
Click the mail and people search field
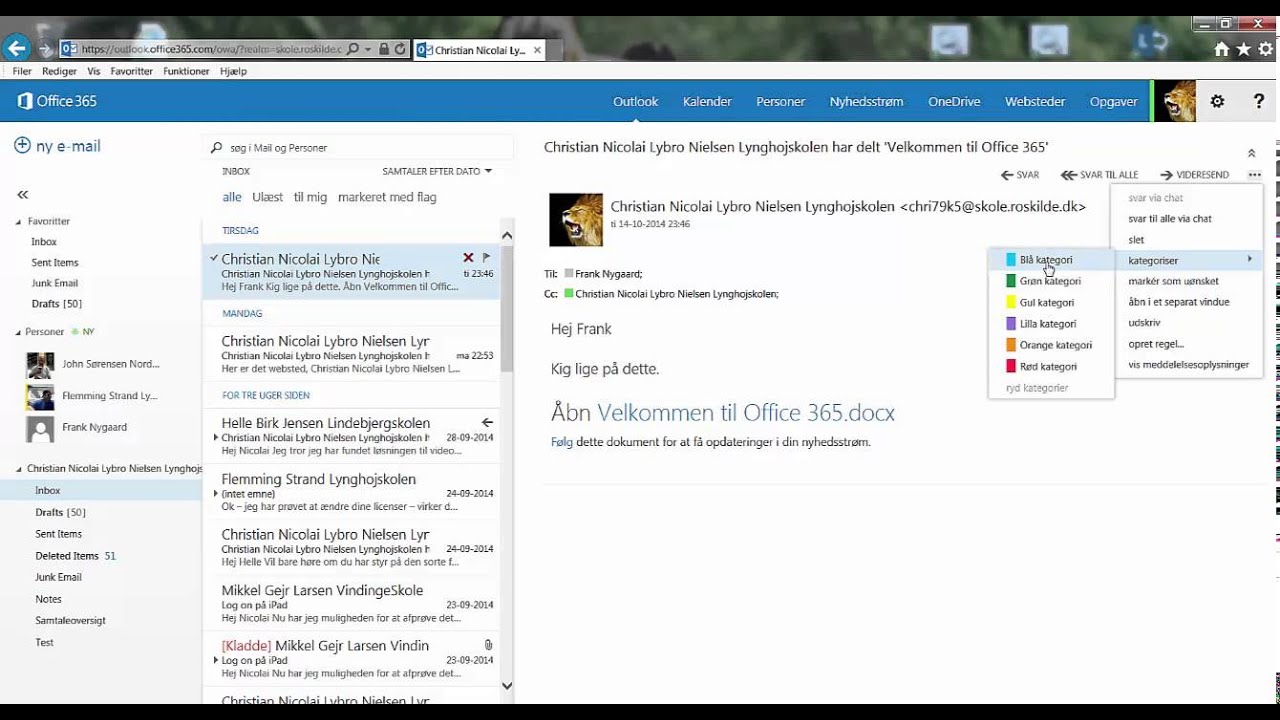[358, 148]
